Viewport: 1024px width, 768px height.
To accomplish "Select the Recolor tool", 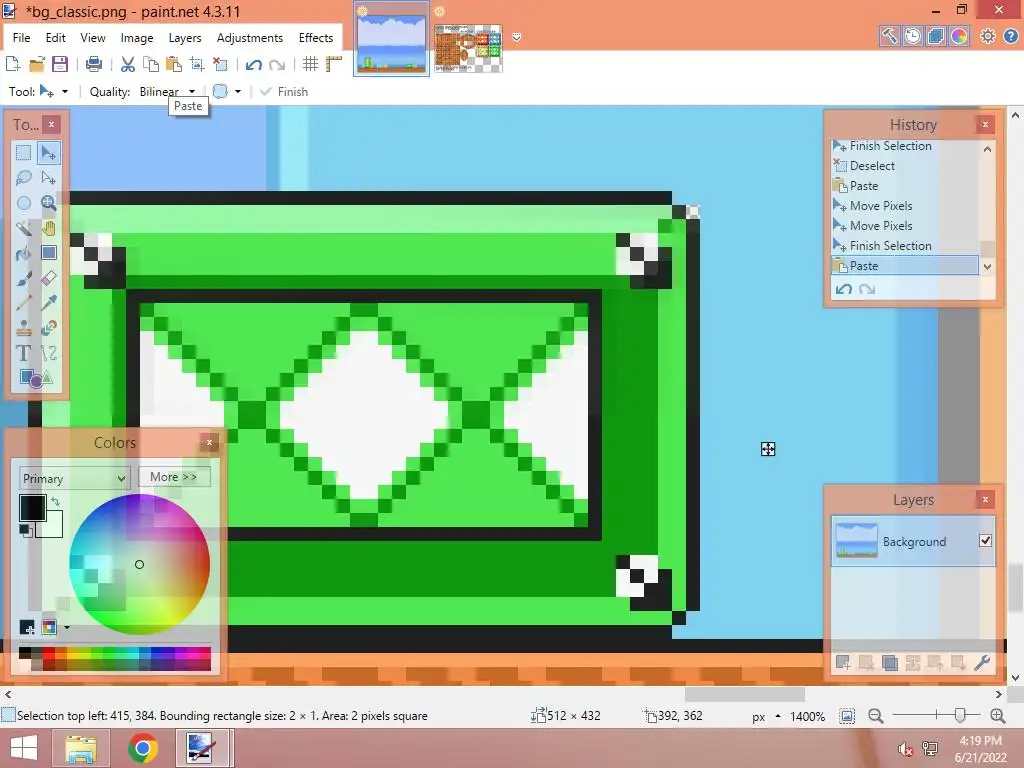I will coord(48,328).
